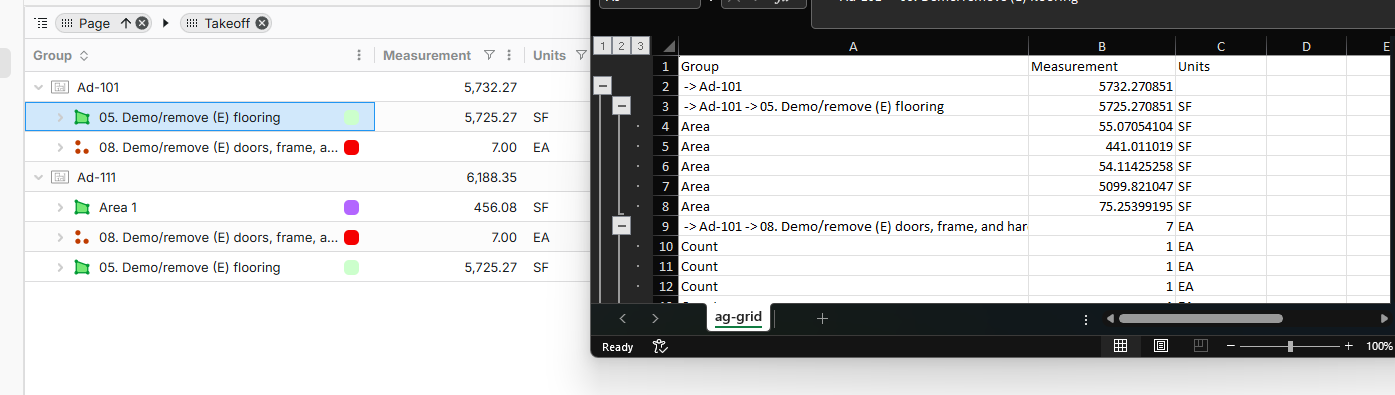Collapse Excel outline group at row 9
Viewport: 1395px width, 395px height.
(621, 226)
